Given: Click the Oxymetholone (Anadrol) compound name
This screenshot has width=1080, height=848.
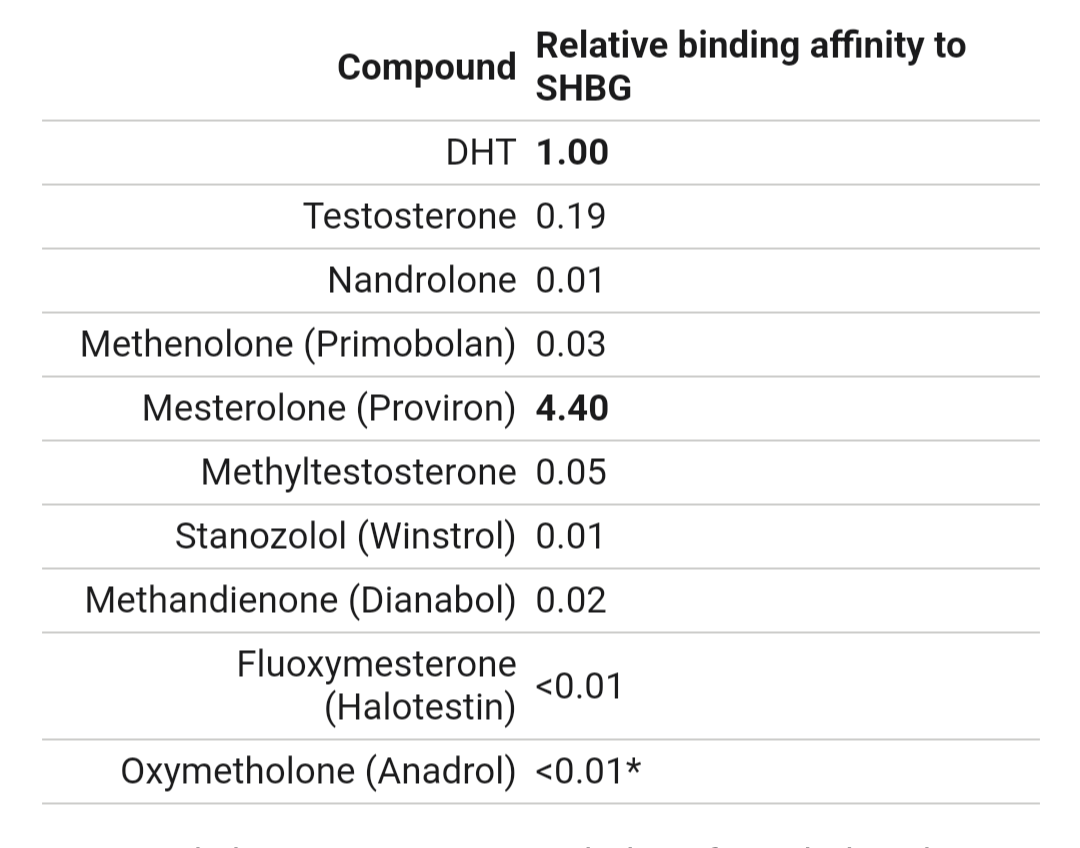Looking at the screenshot, I should 318,771.
